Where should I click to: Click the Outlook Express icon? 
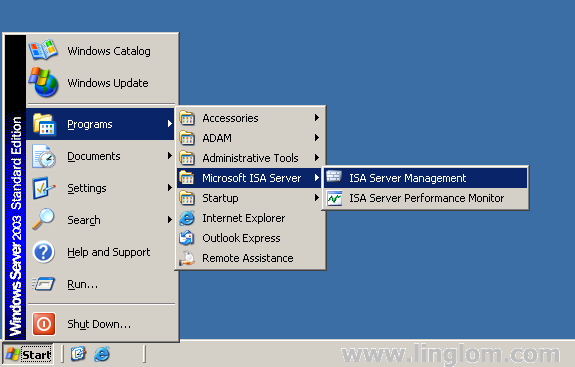pyautogui.click(x=187, y=238)
